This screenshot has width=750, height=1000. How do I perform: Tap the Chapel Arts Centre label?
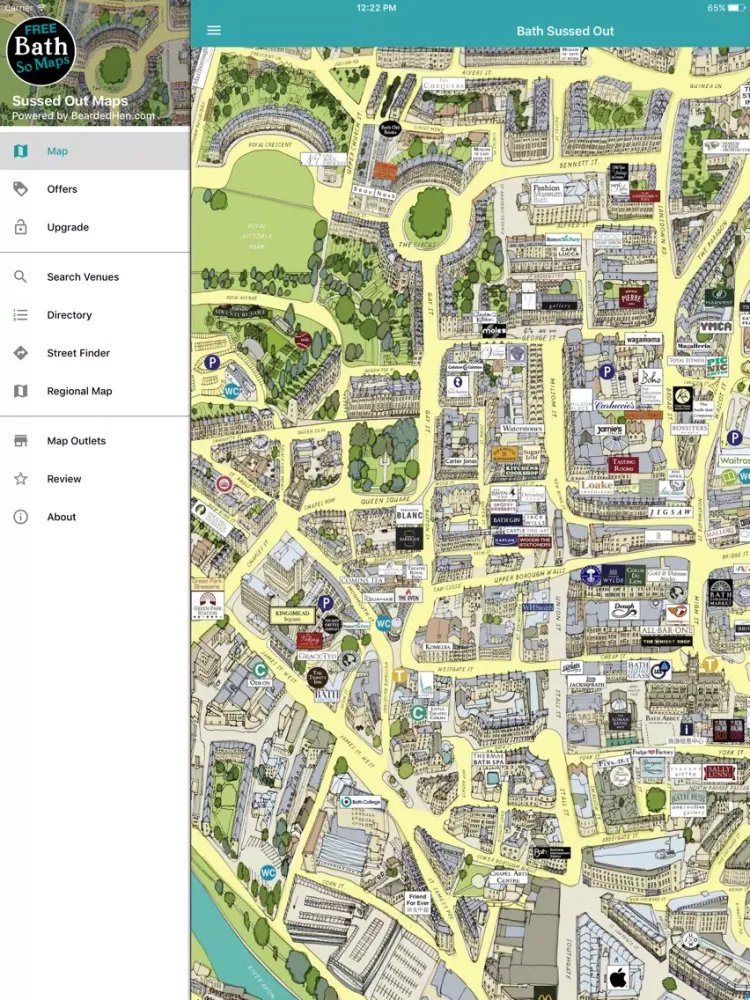click(508, 877)
